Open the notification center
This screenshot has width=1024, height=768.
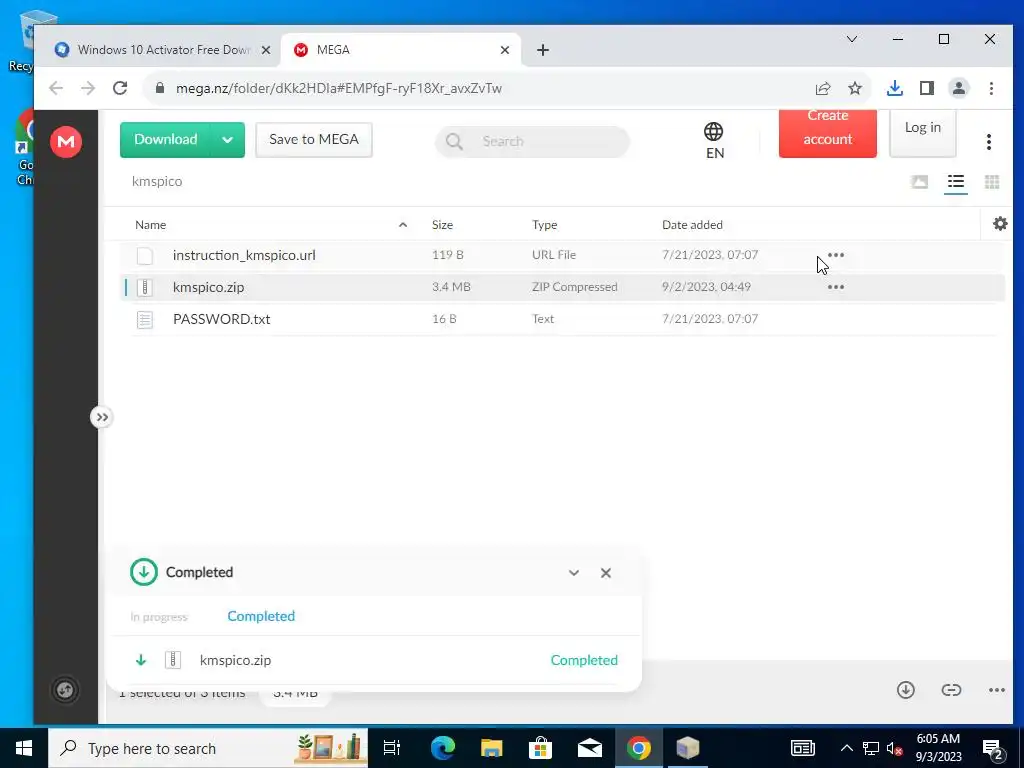coord(993,748)
